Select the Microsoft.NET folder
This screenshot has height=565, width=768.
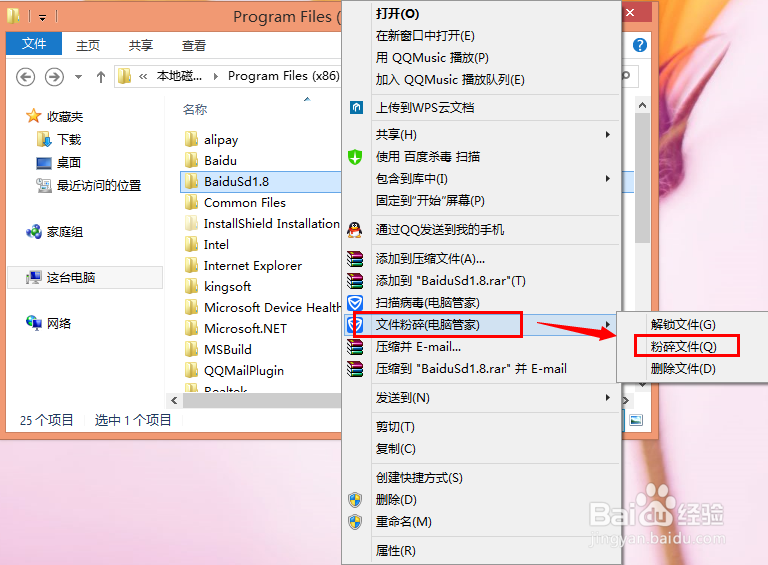(x=245, y=329)
